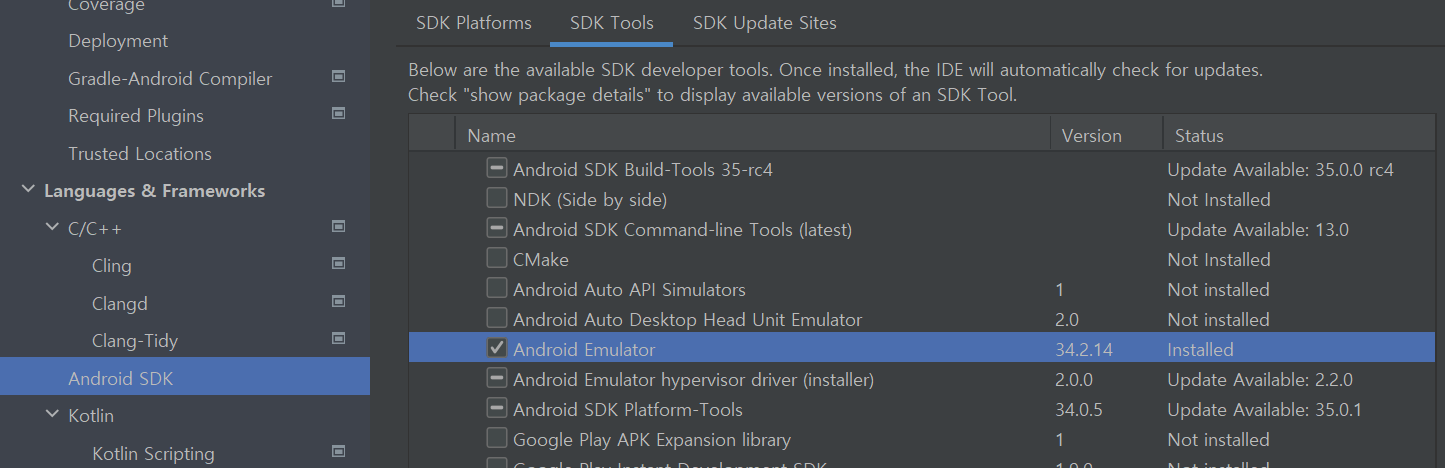The height and width of the screenshot is (468, 1445).
Task: Open Coverage settings page
Action: coord(106,6)
